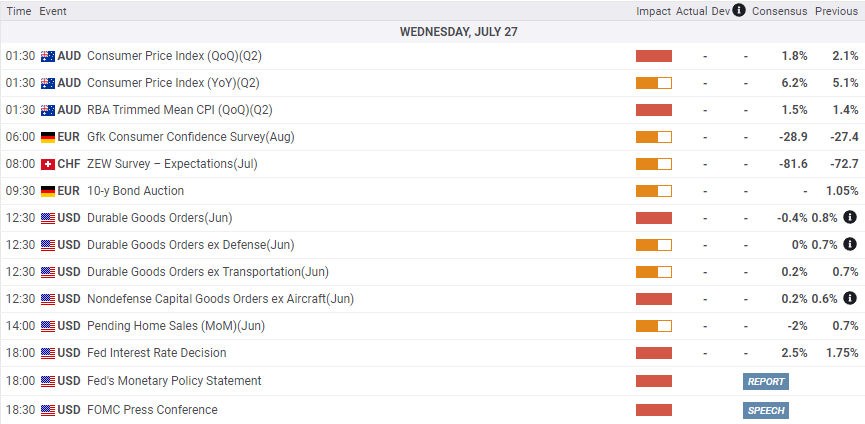Click German flag on Gfk Consumer Confidence row

tap(48, 137)
